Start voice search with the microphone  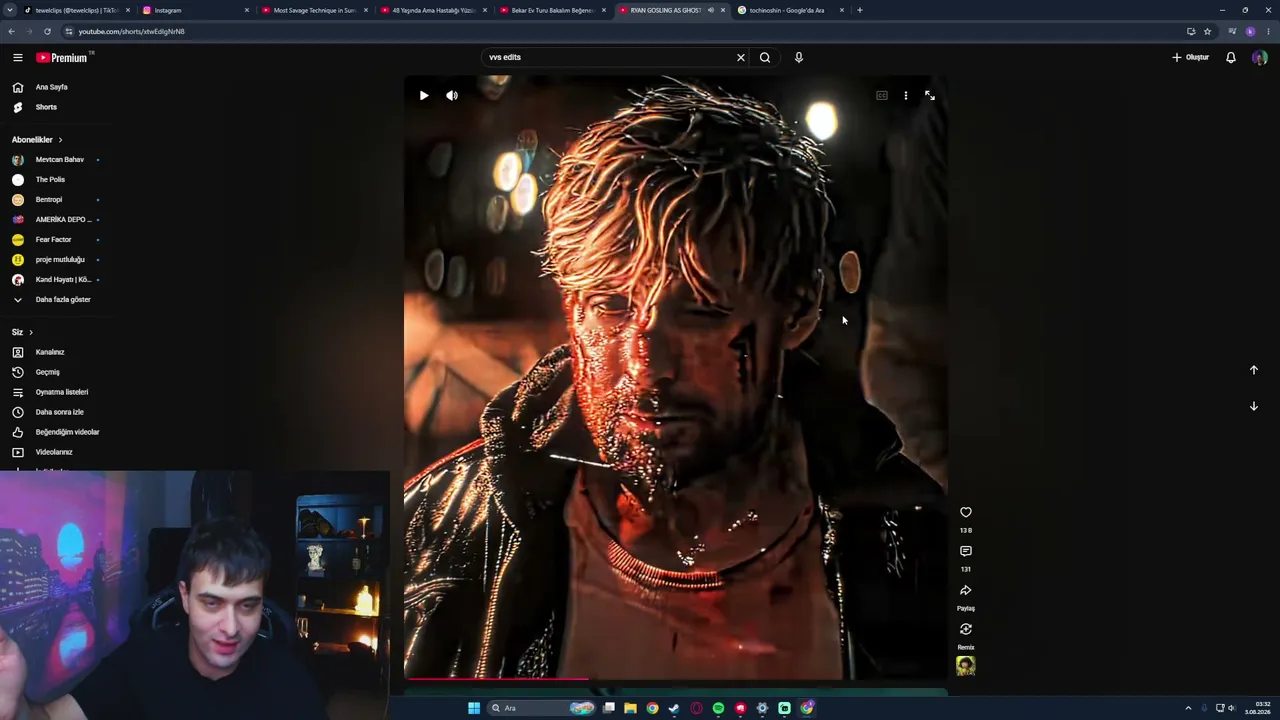tap(799, 58)
